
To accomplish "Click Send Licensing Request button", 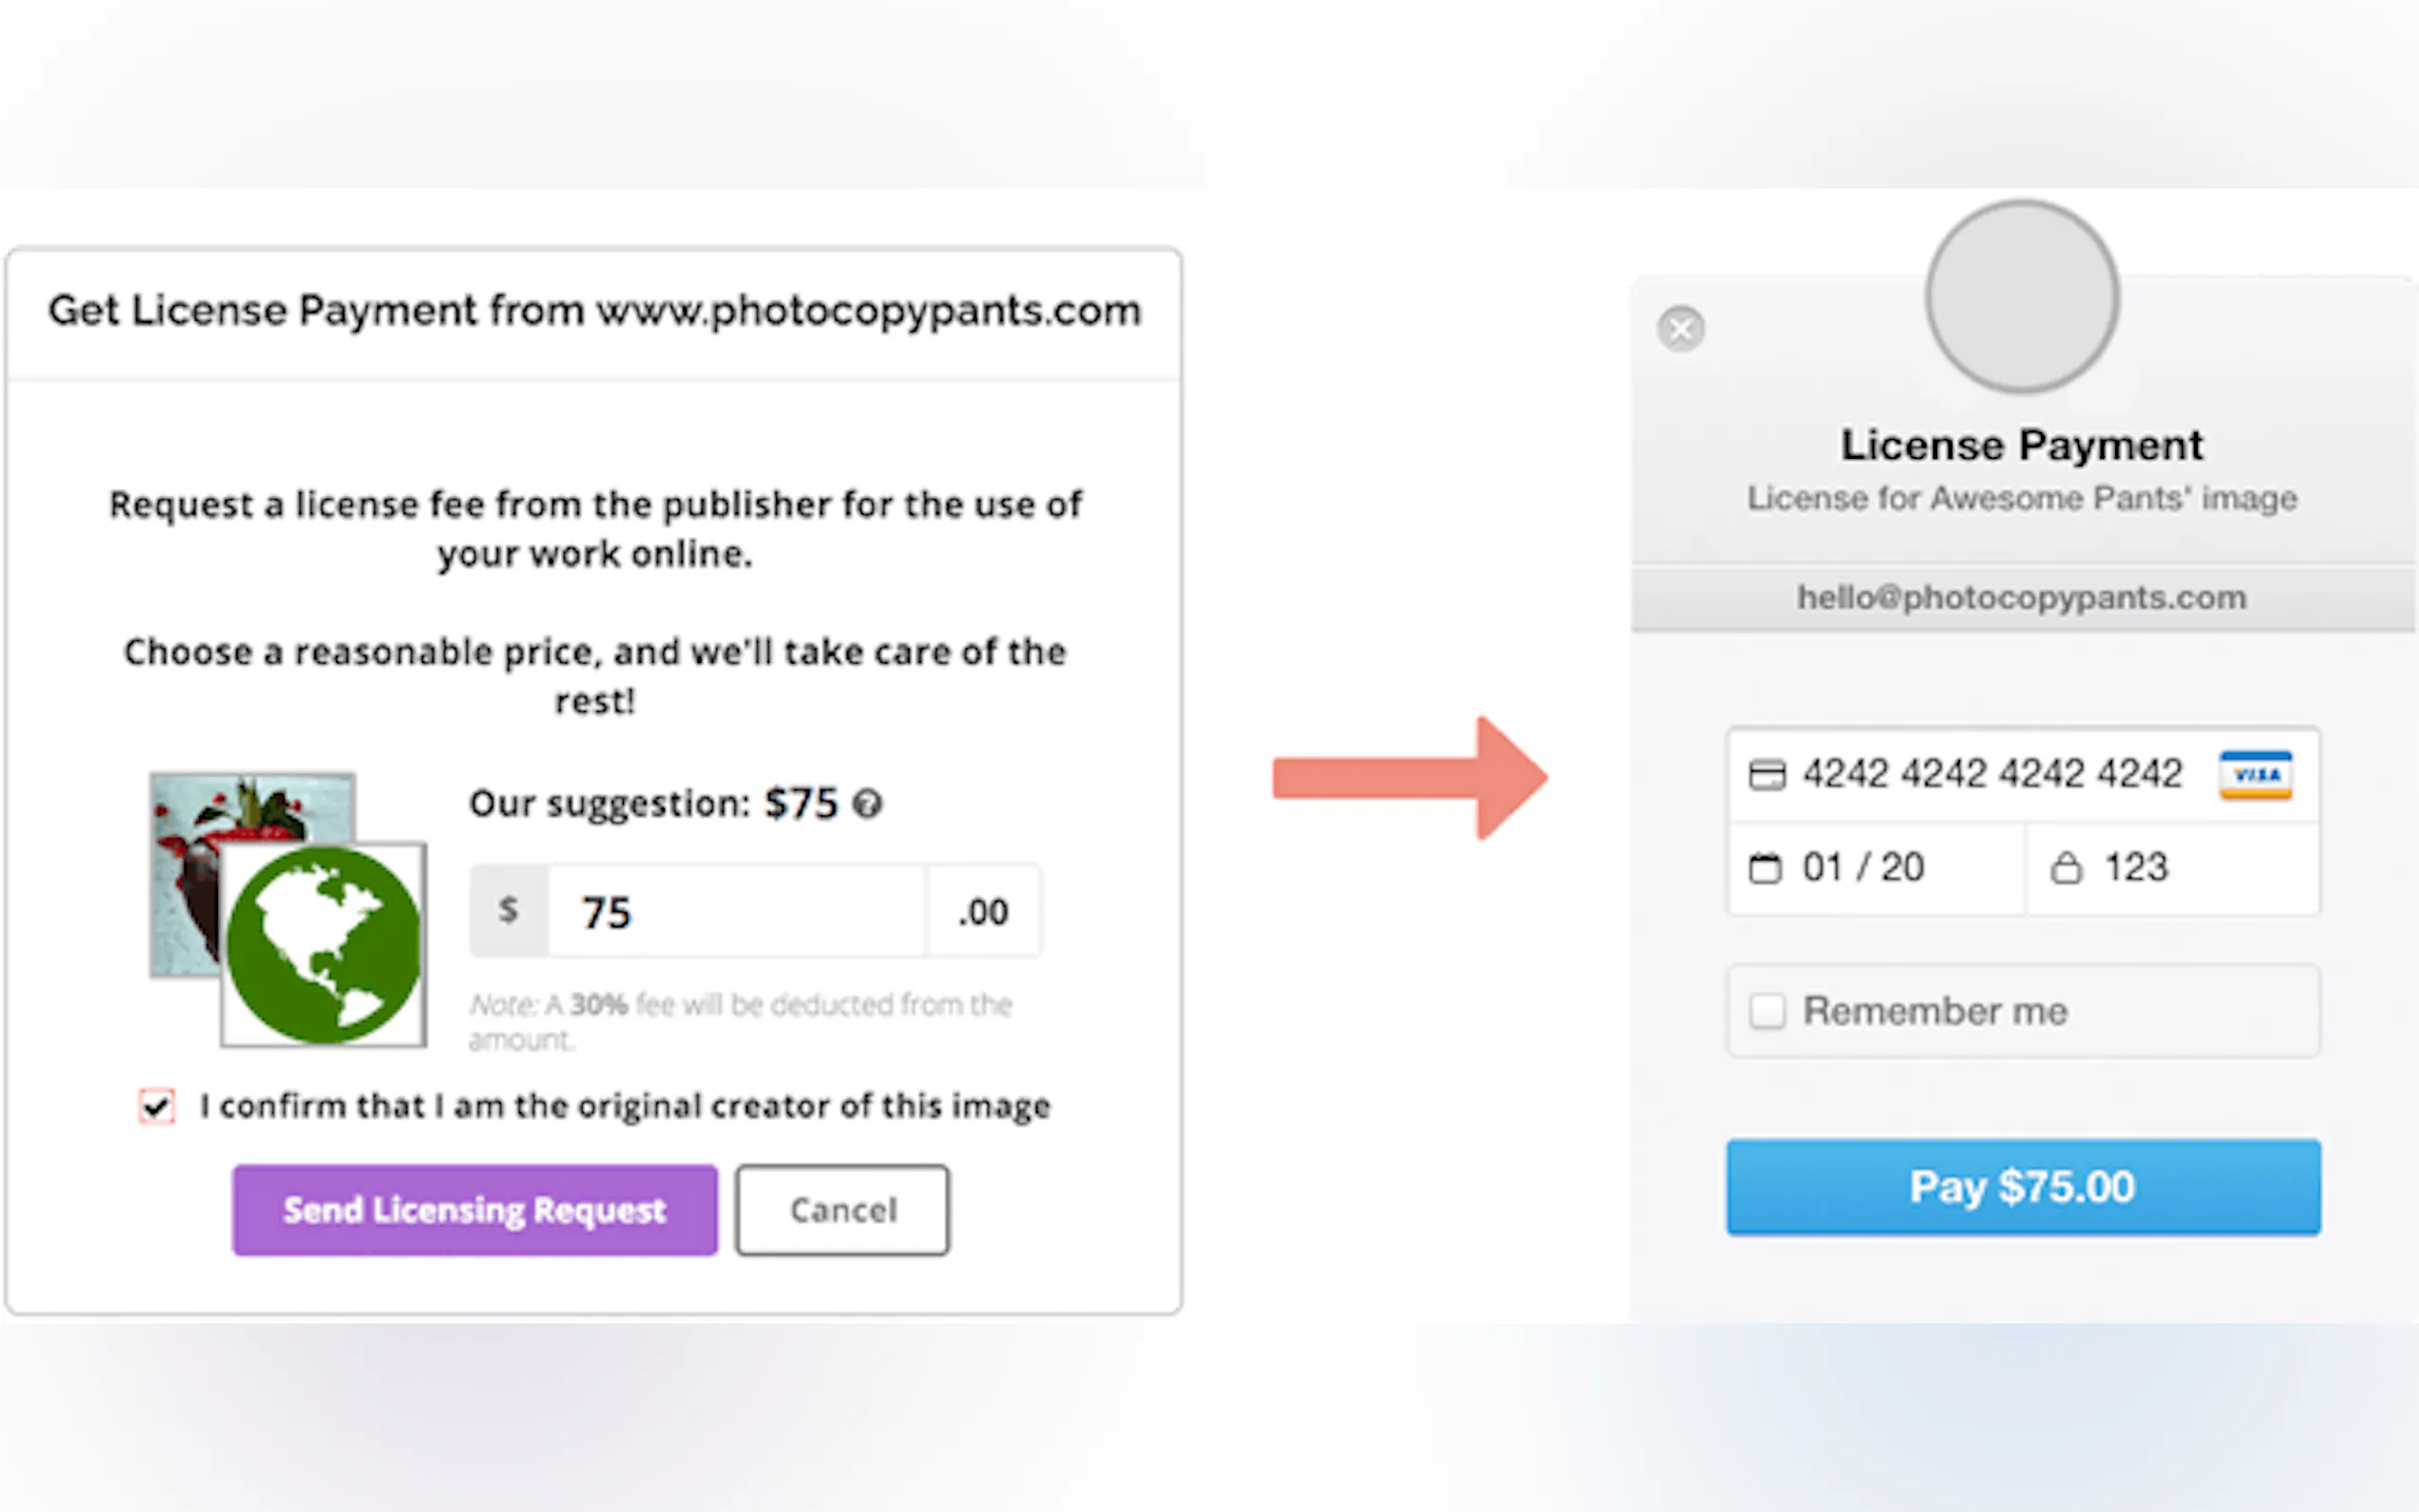I will pyautogui.click(x=475, y=1210).
